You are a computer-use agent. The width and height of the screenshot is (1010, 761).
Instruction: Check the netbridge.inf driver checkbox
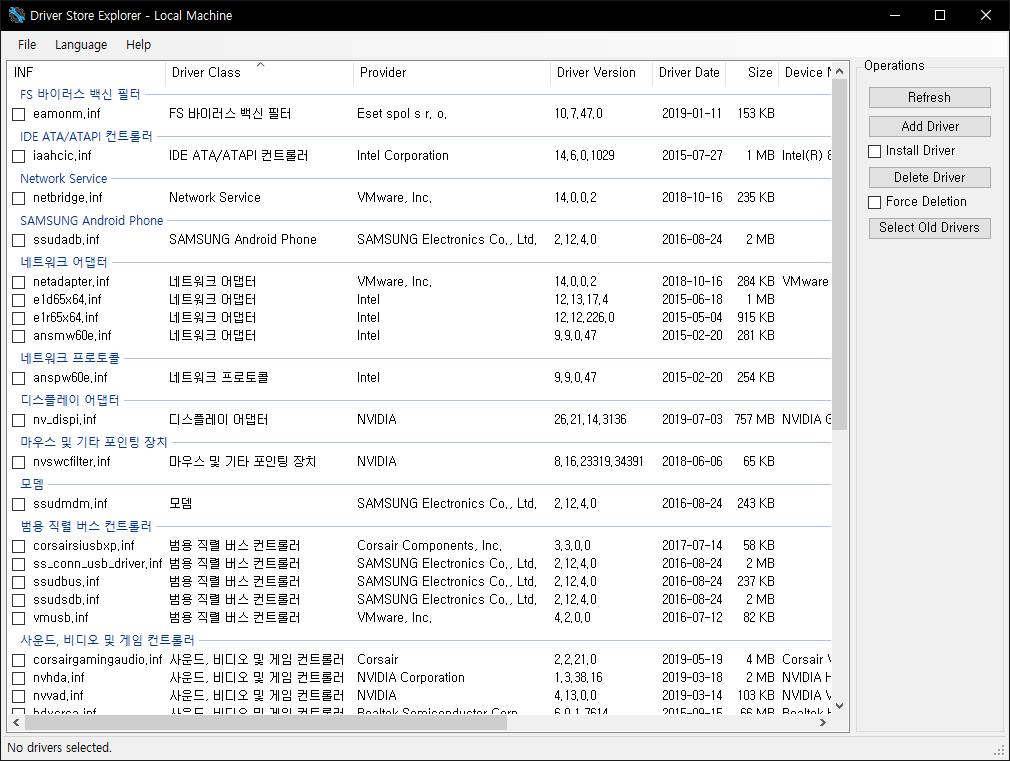[x=19, y=198]
